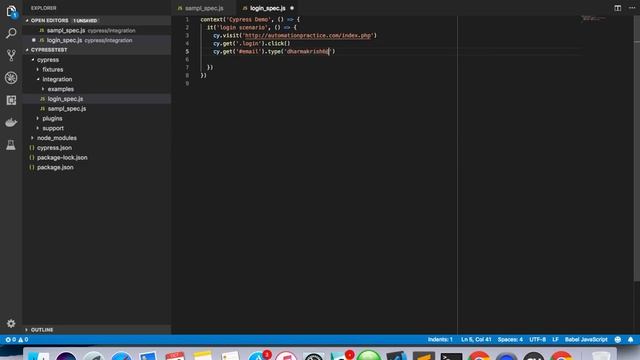The height and width of the screenshot is (360, 640).
Task: Expand the node_modules folder
Action: coord(33,138)
